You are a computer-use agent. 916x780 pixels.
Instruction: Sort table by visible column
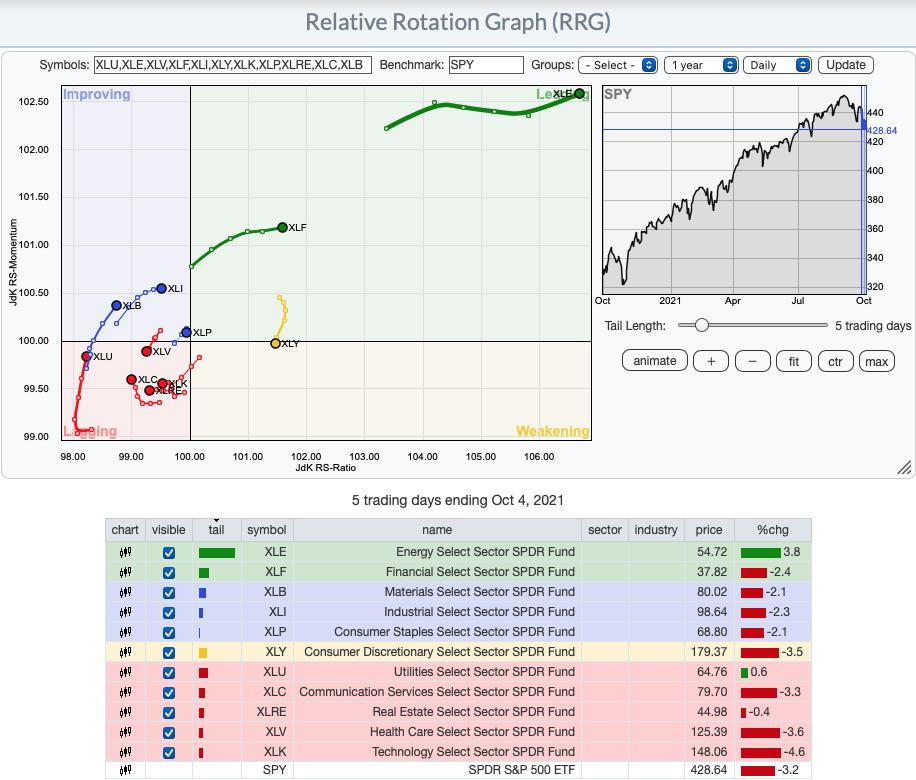(x=168, y=530)
